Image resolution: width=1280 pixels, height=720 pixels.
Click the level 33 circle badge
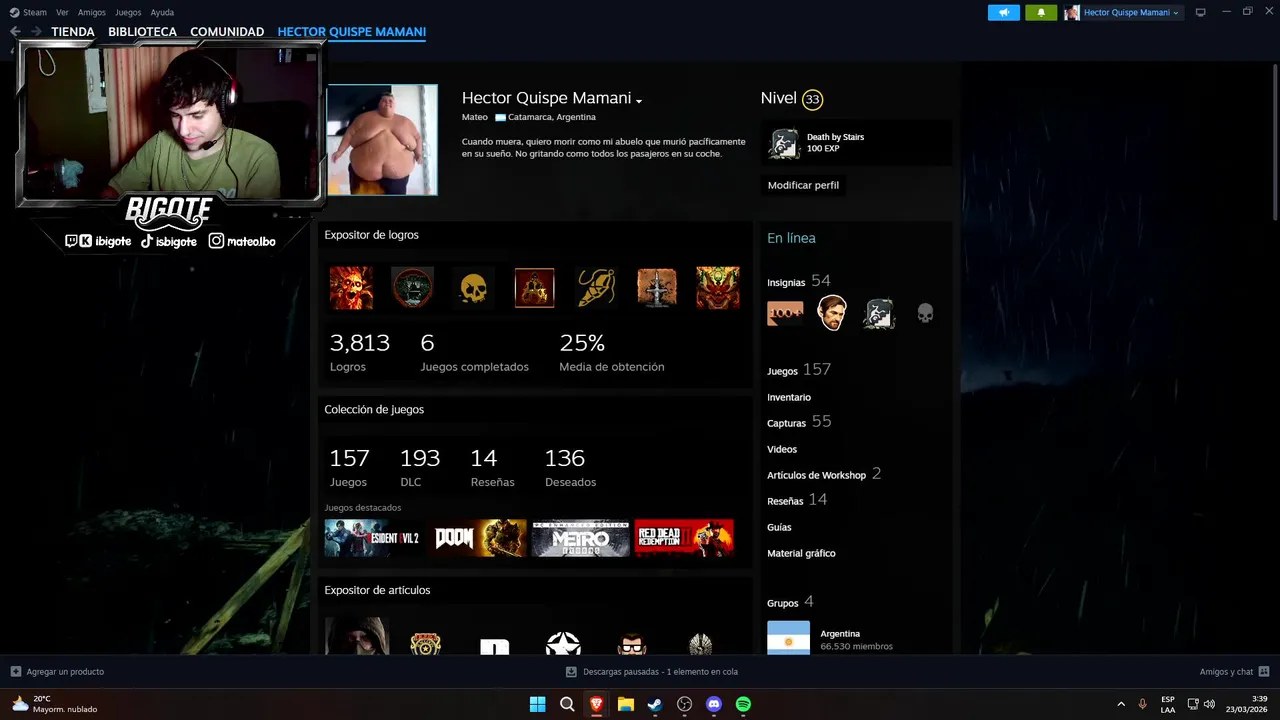pyautogui.click(x=812, y=99)
